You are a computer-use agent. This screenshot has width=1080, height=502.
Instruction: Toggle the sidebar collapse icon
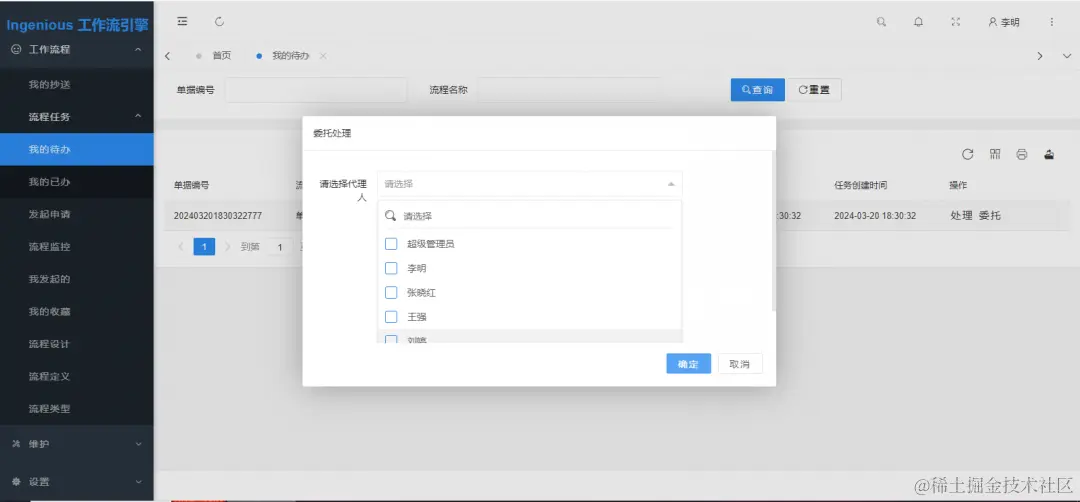pos(182,21)
